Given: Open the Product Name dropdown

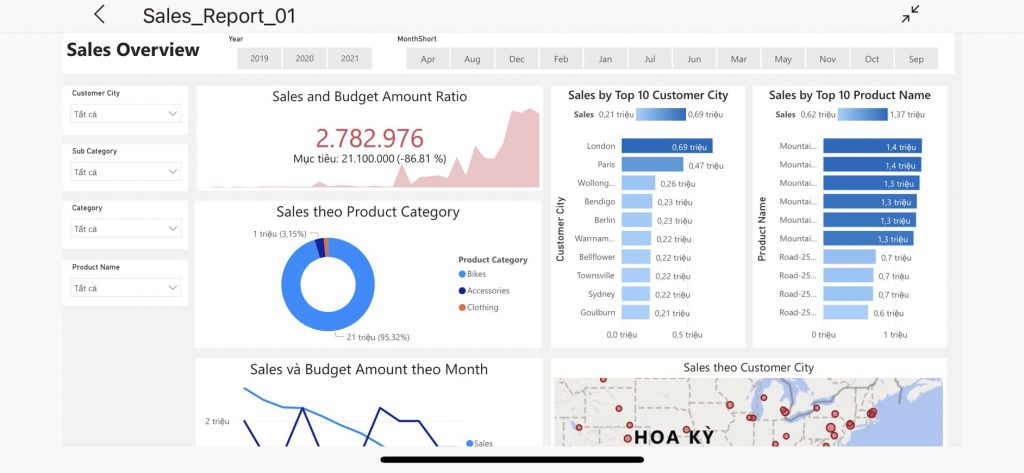Looking at the screenshot, I should pyautogui.click(x=125, y=288).
